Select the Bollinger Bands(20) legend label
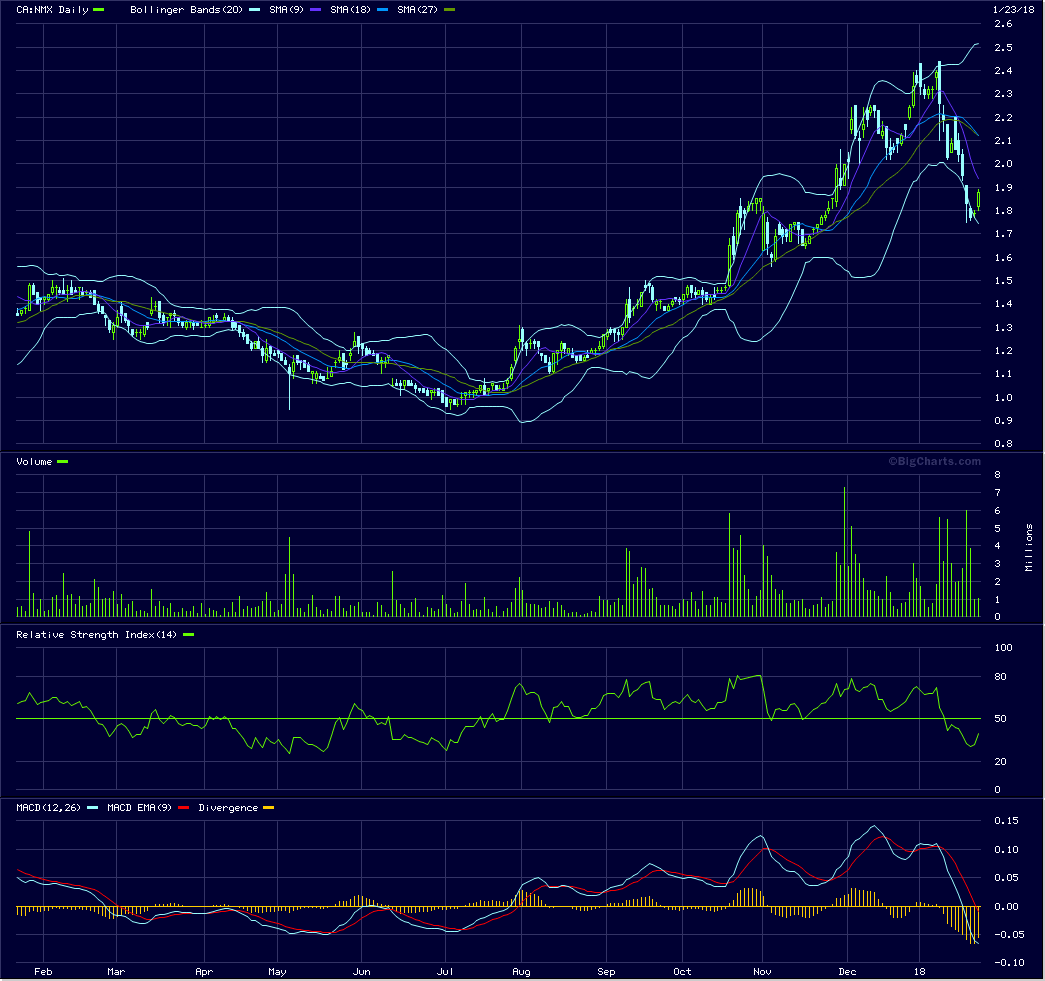 point(182,9)
